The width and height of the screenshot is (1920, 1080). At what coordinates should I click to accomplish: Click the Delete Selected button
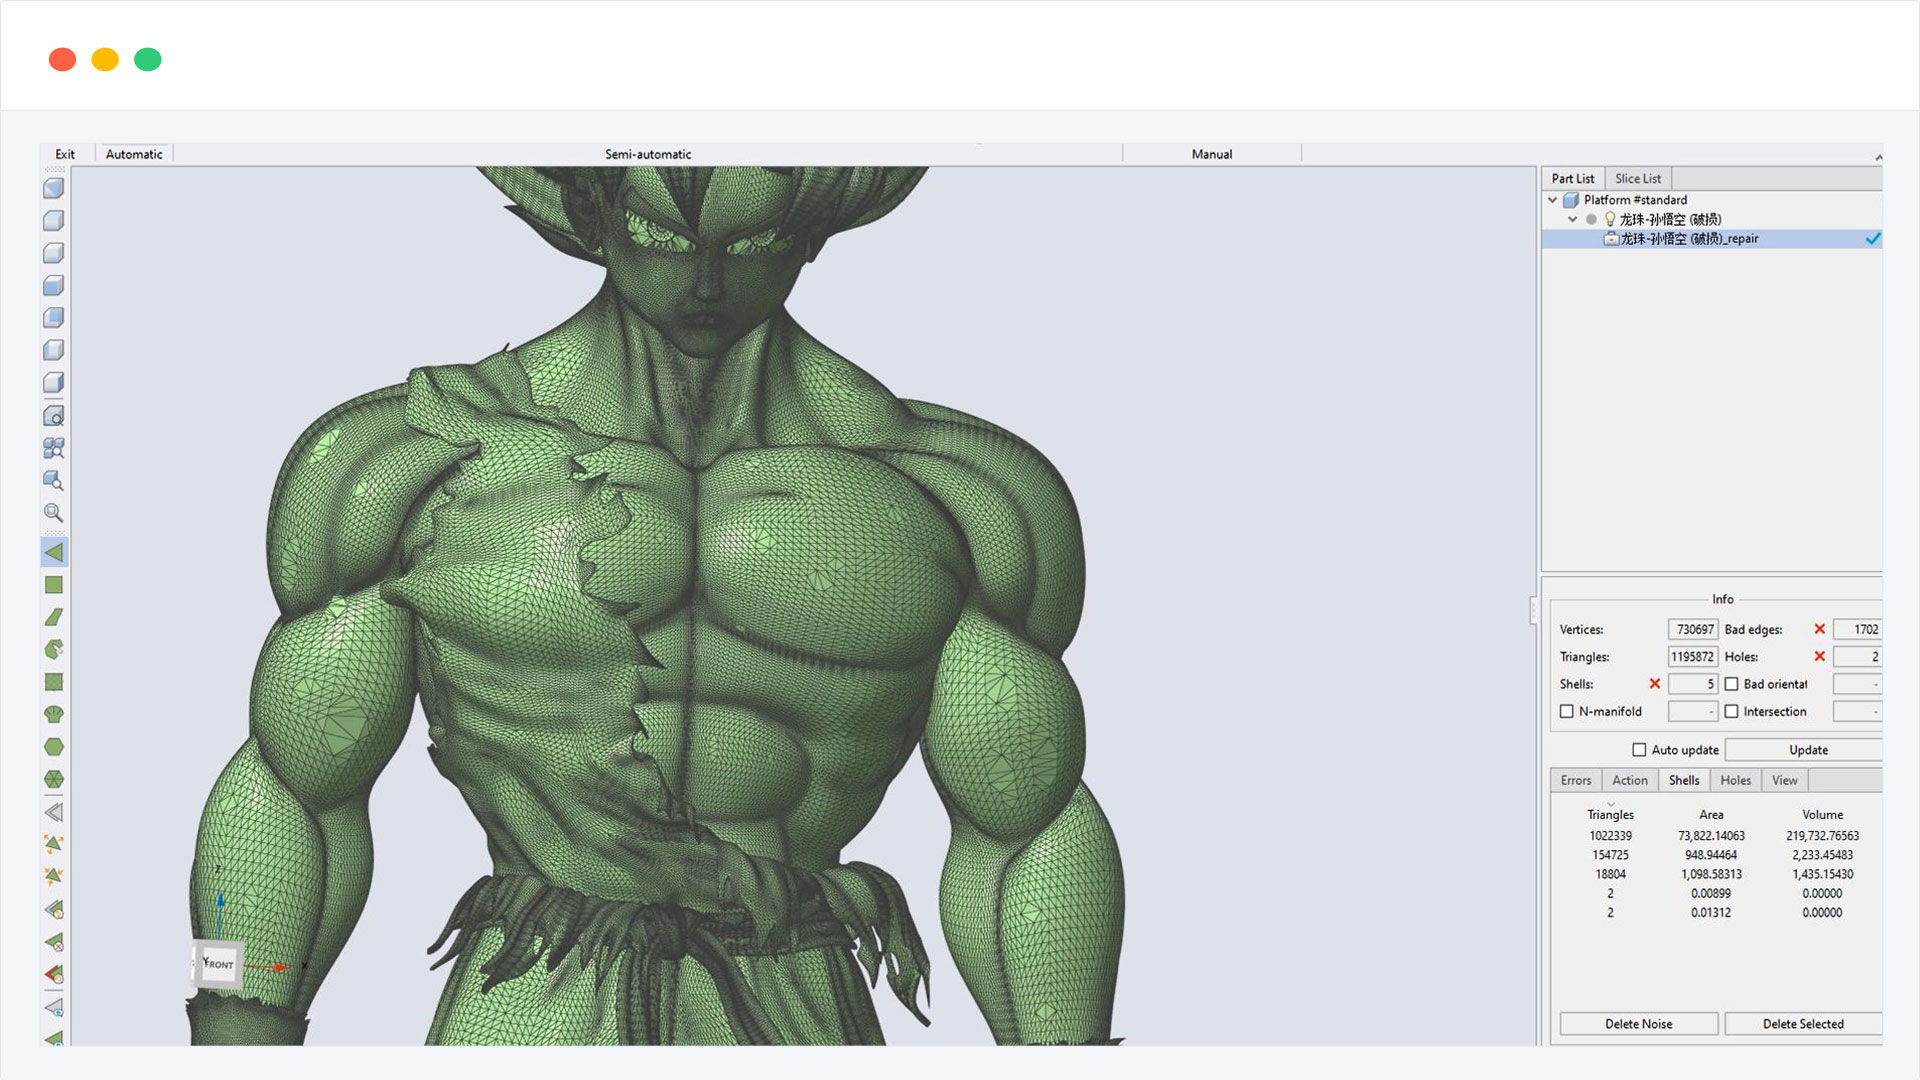pyautogui.click(x=1803, y=1024)
